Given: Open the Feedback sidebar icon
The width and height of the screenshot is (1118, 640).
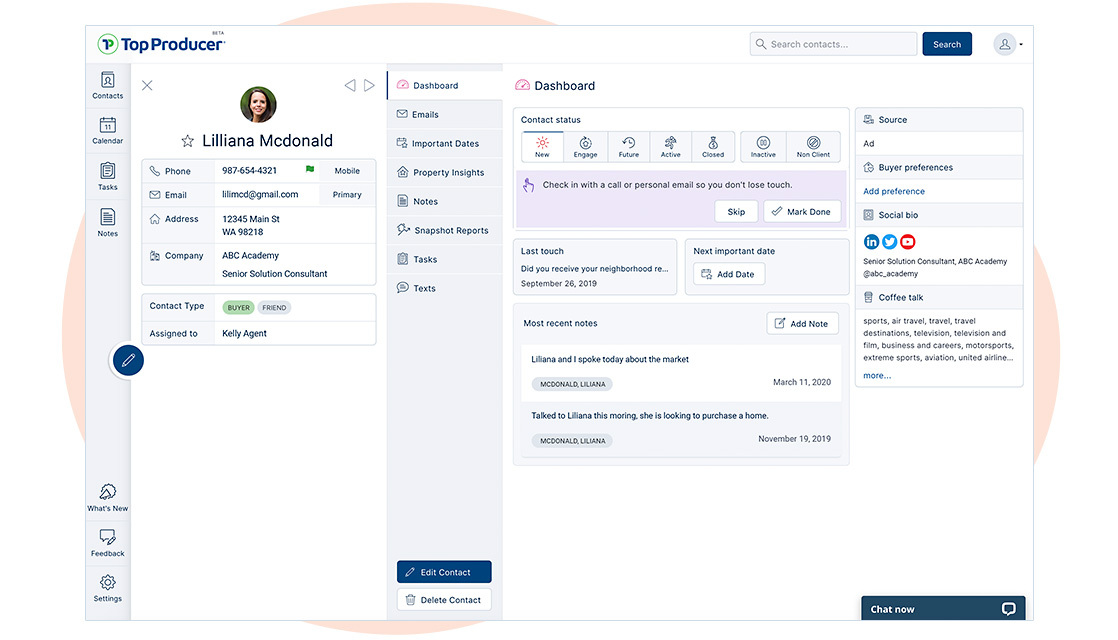Looking at the screenshot, I should [x=107, y=542].
